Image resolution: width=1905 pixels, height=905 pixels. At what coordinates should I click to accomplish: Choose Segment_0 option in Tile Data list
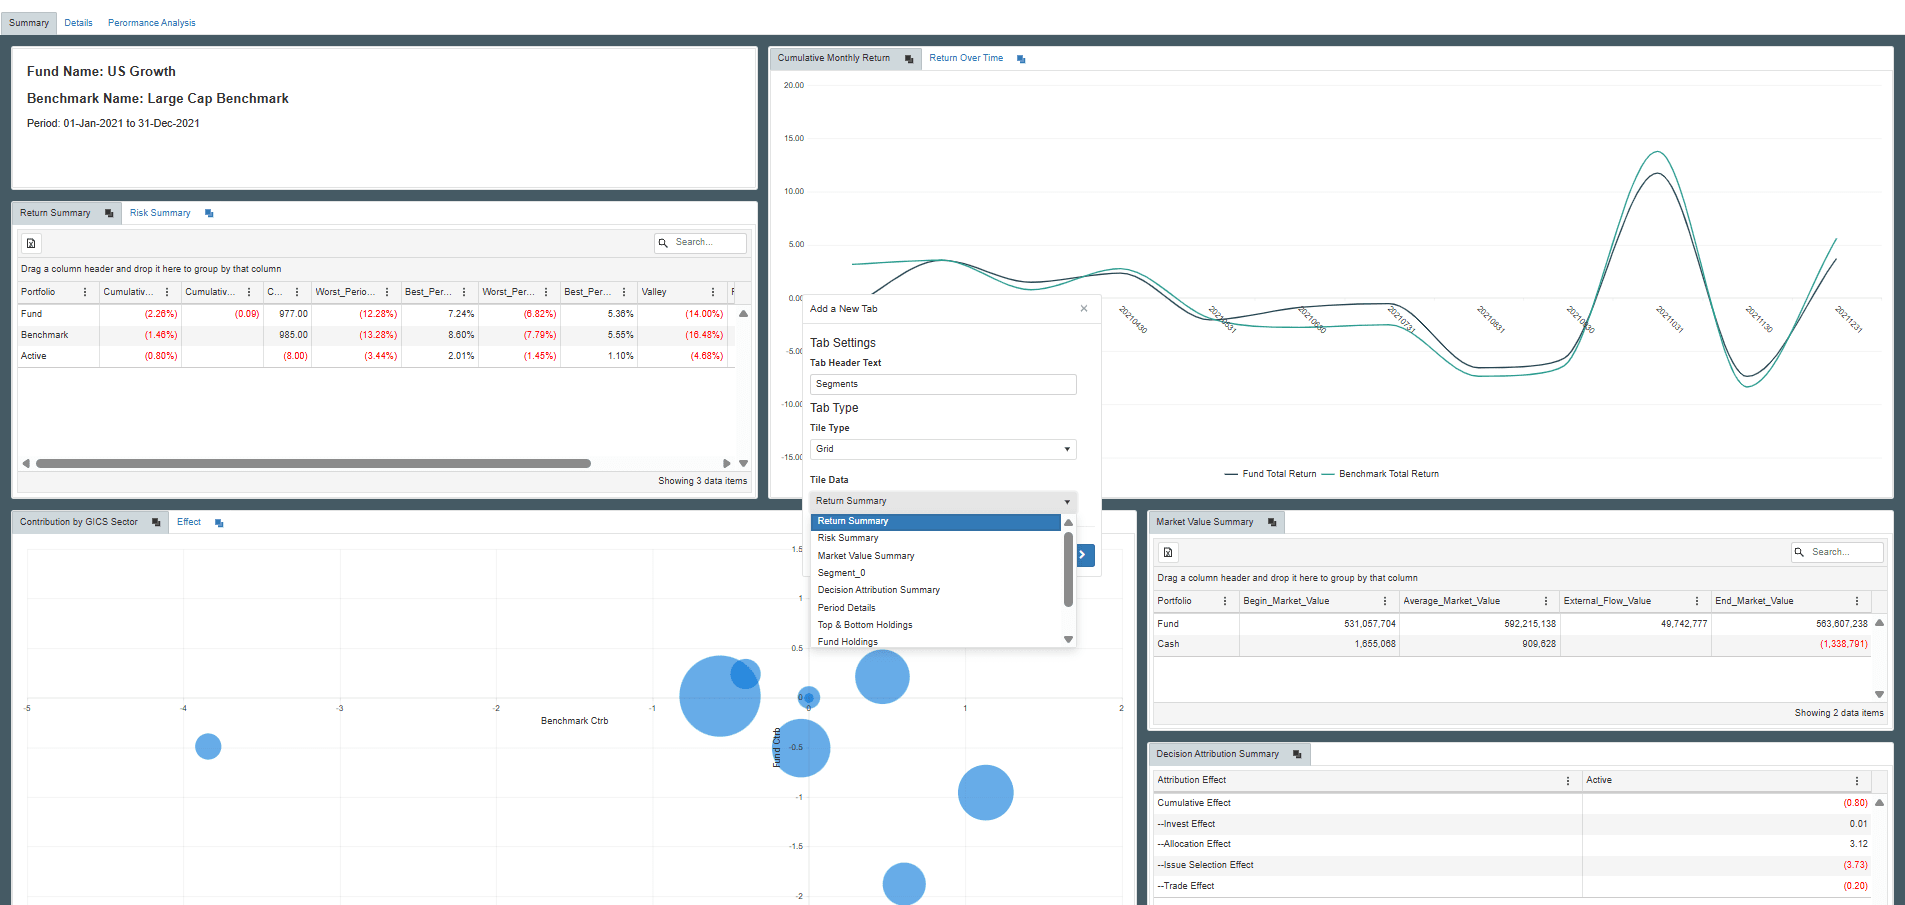tap(936, 573)
